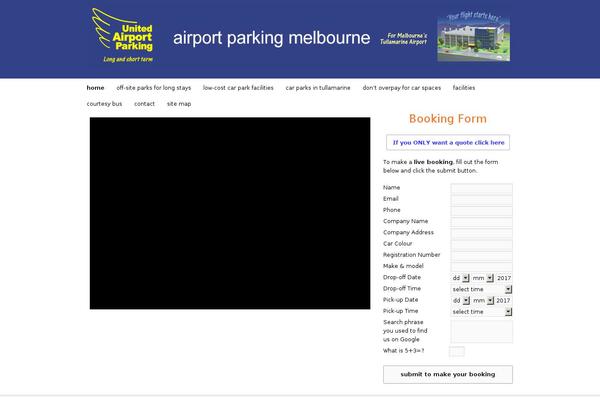
Task: Open the Drop-off Date day dropdown
Action: (460, 278)
